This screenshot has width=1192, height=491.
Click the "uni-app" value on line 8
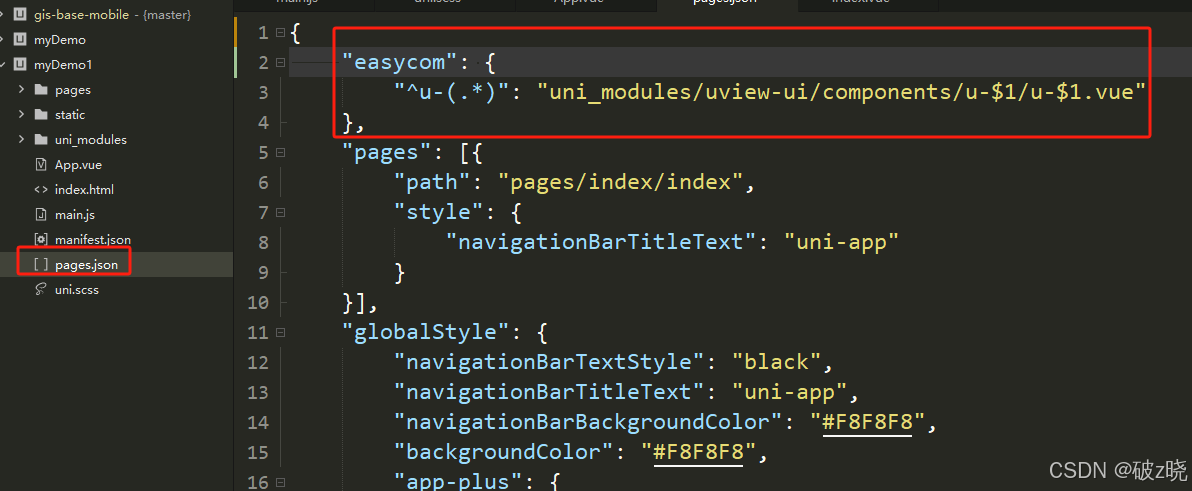pos(842,242)
